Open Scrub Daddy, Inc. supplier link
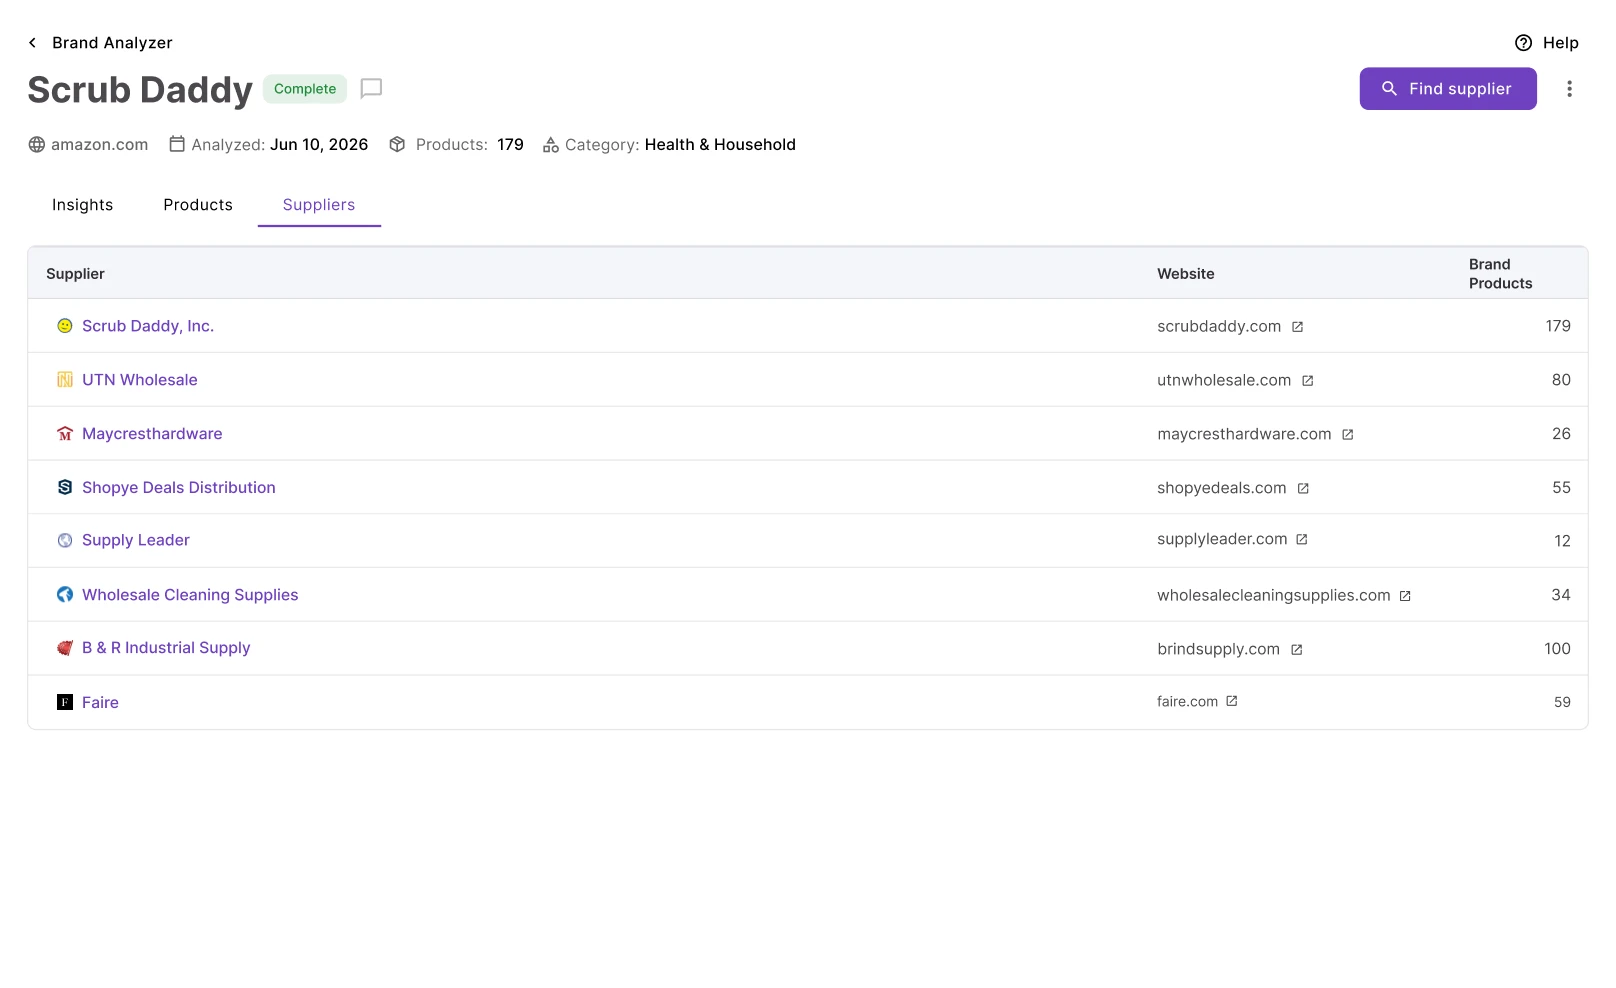The height and width of the screenshot is (988, 1616). click(x=148, y=326)
